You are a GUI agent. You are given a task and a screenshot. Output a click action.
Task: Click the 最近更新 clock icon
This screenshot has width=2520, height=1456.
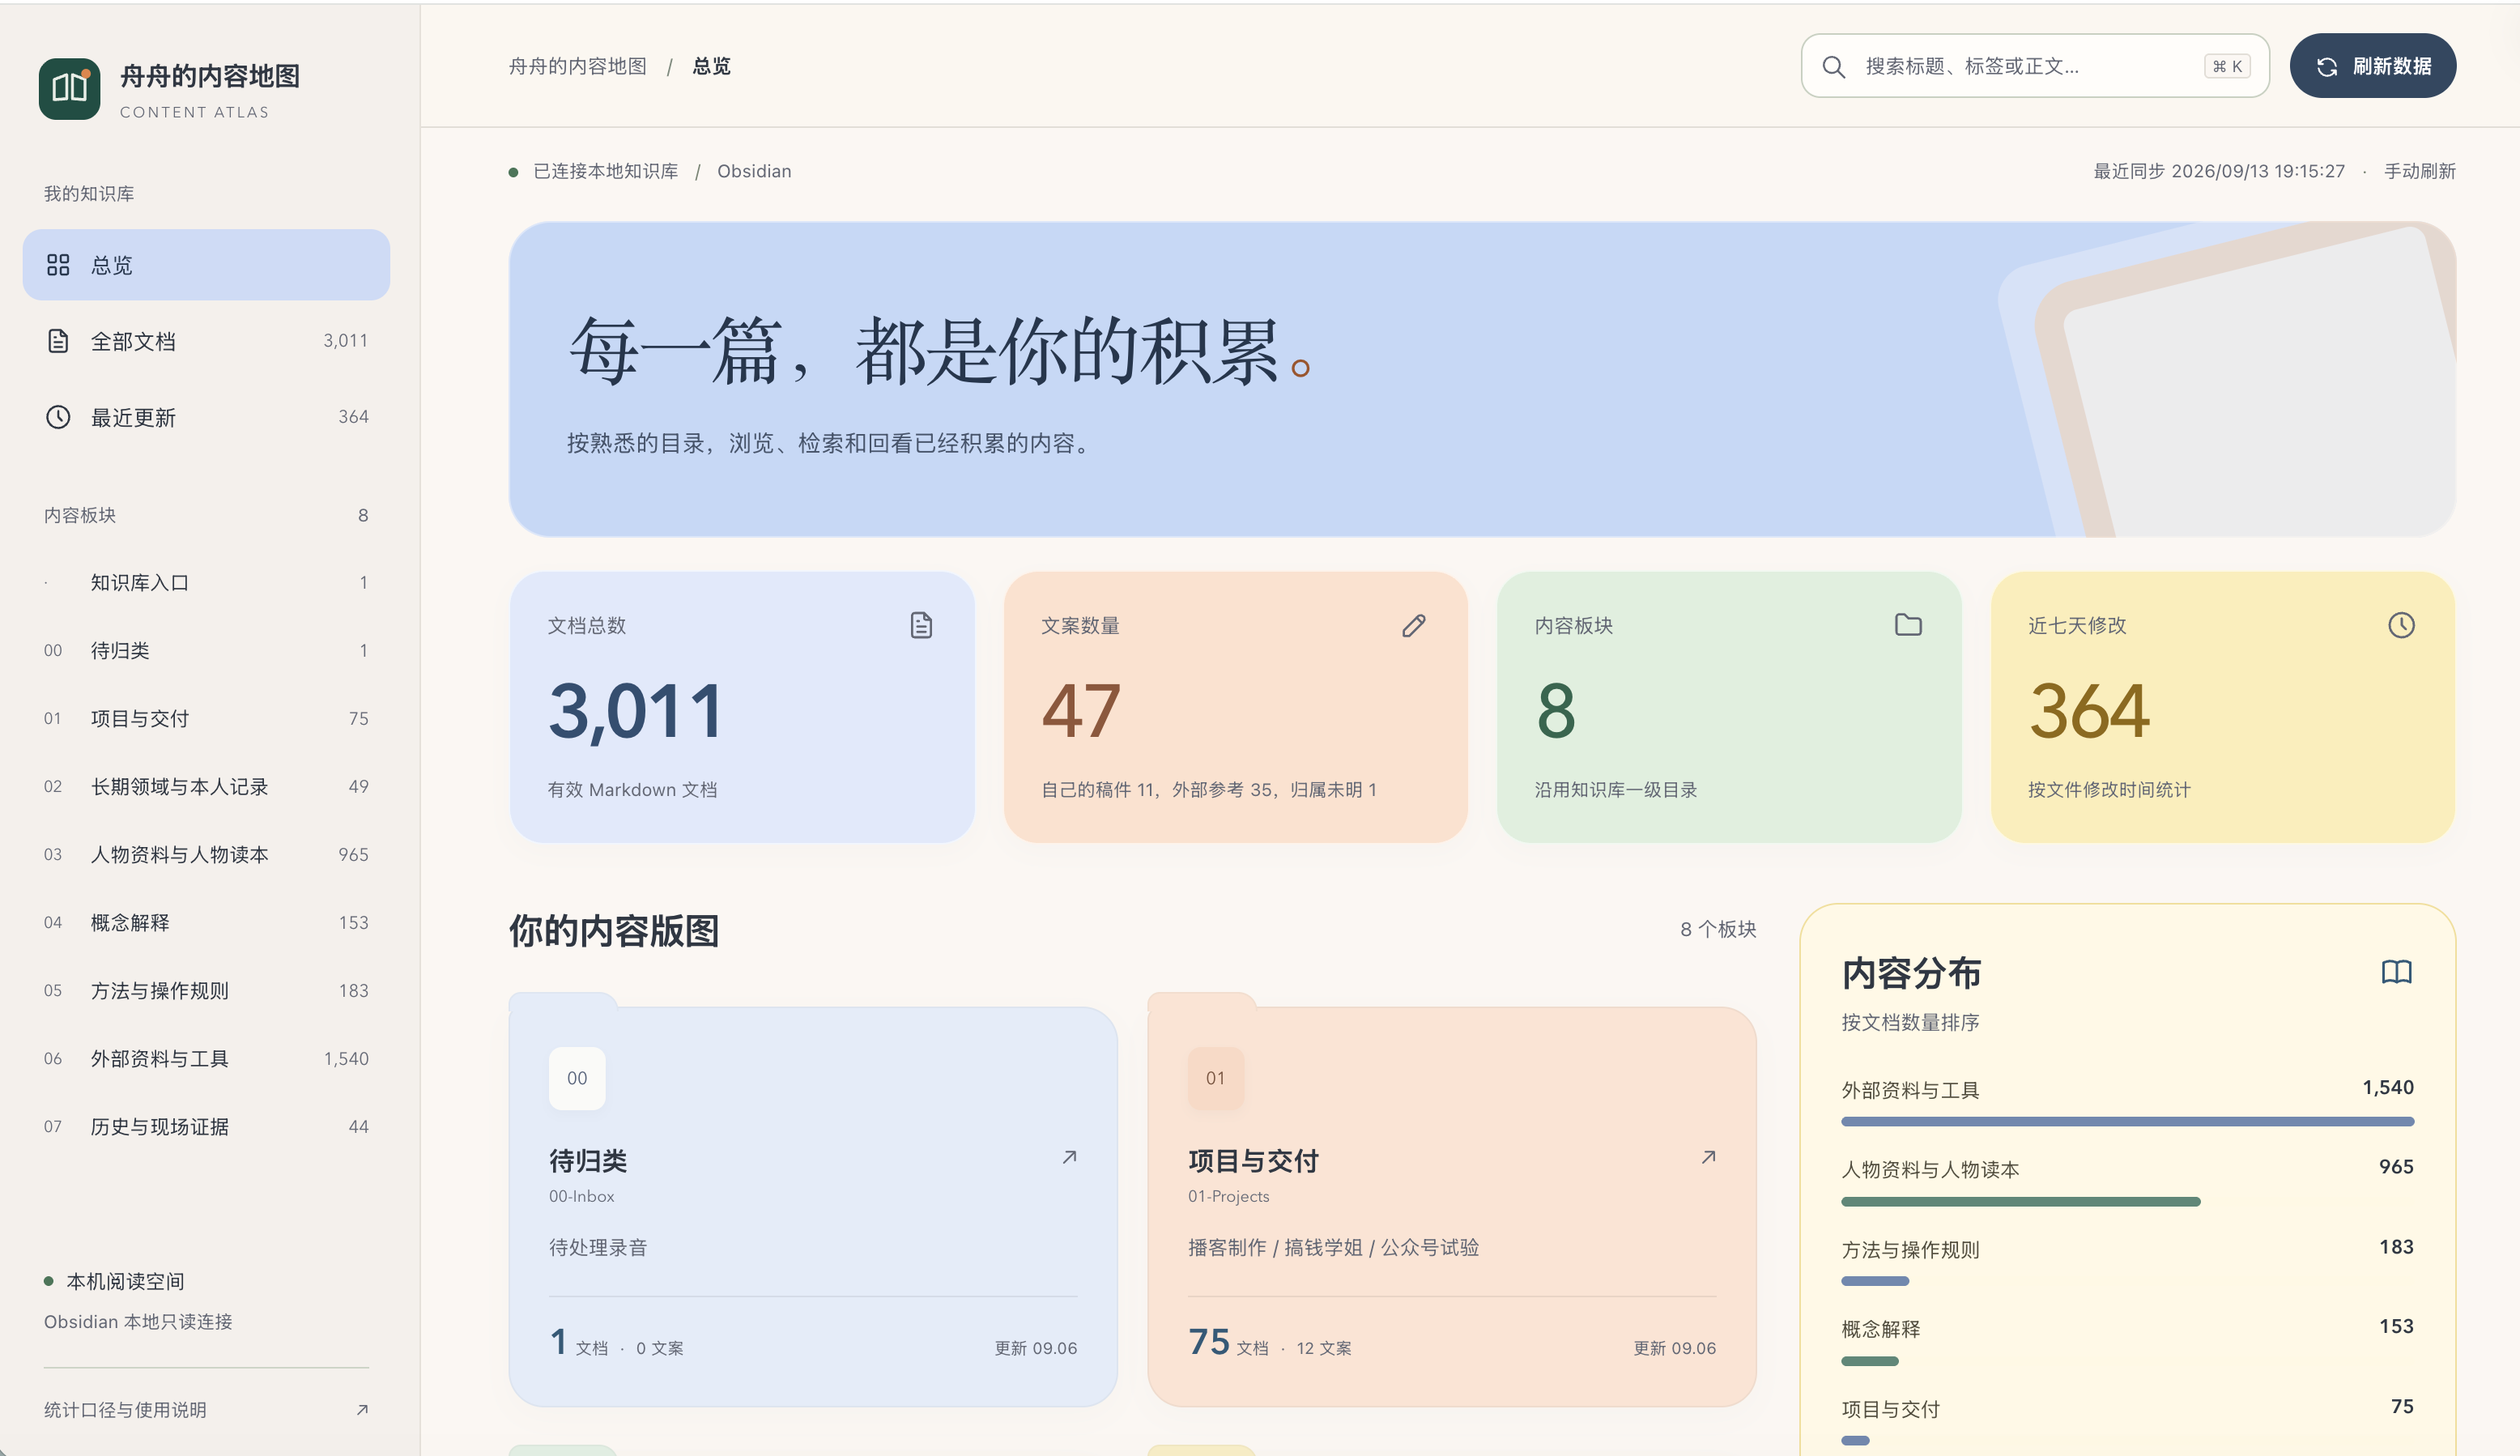58,417
